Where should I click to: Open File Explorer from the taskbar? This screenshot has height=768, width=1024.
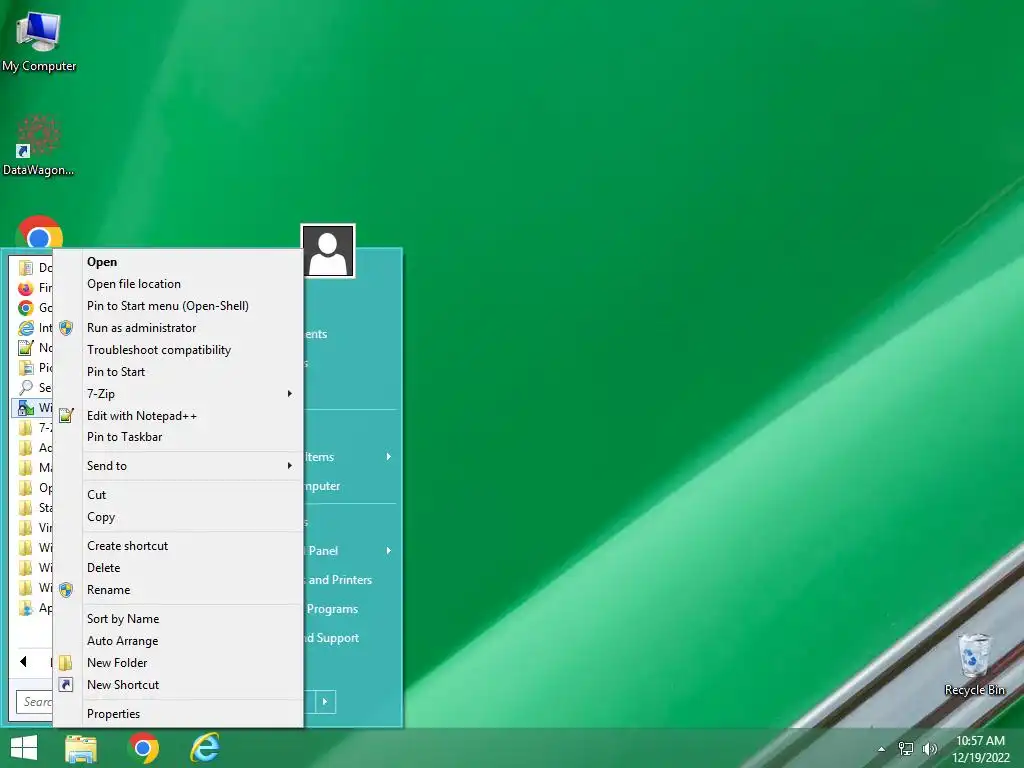[x=81, y=748]
